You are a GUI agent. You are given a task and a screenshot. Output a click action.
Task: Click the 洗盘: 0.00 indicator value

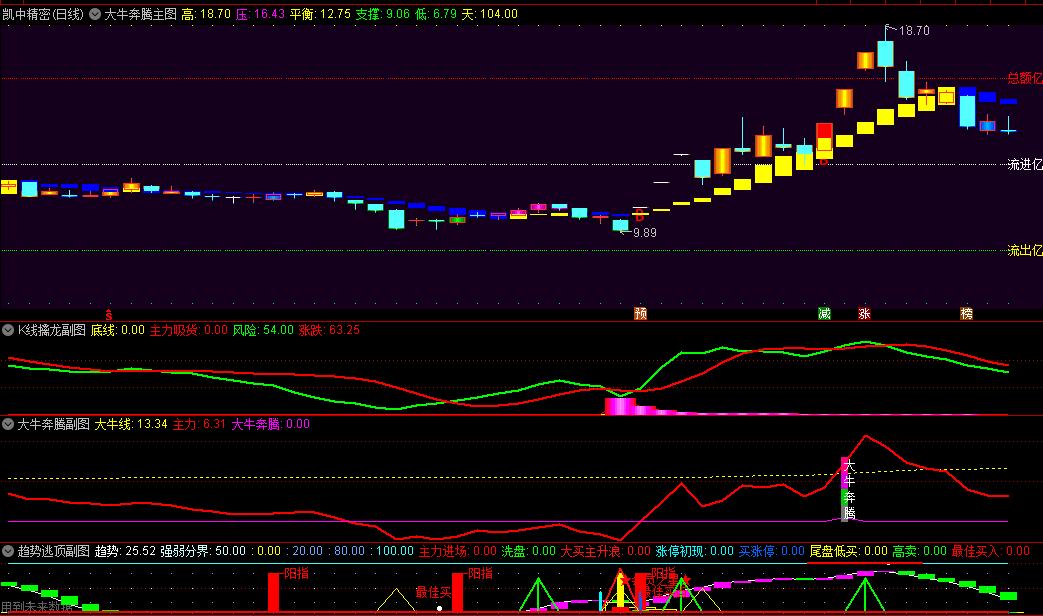pos(528,551)
